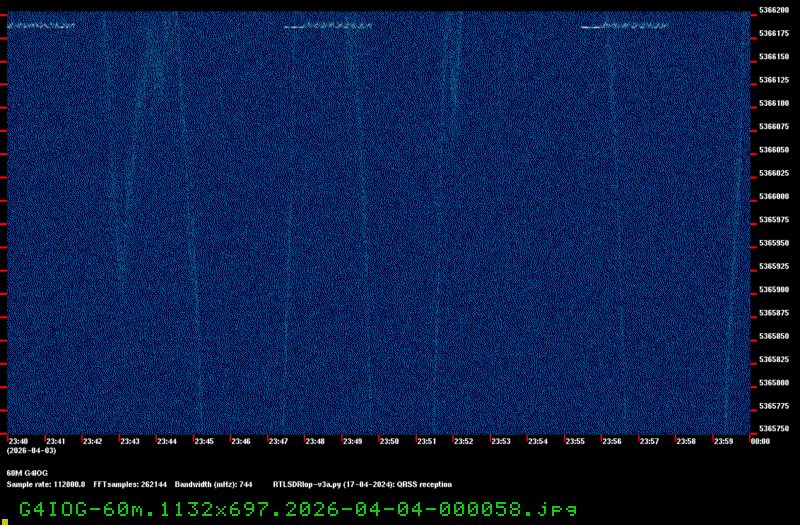Click the 23:40 time axis label

[x=18, y=441]
